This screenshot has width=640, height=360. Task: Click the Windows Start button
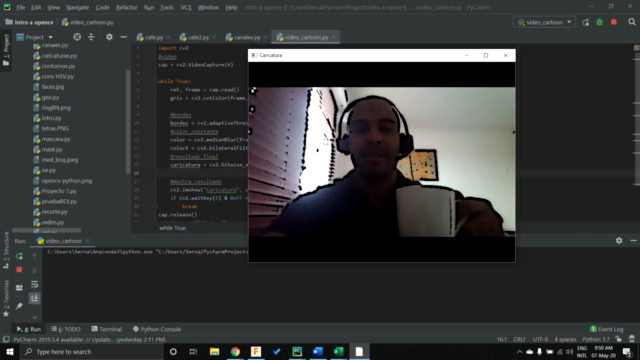coord(10,351)
